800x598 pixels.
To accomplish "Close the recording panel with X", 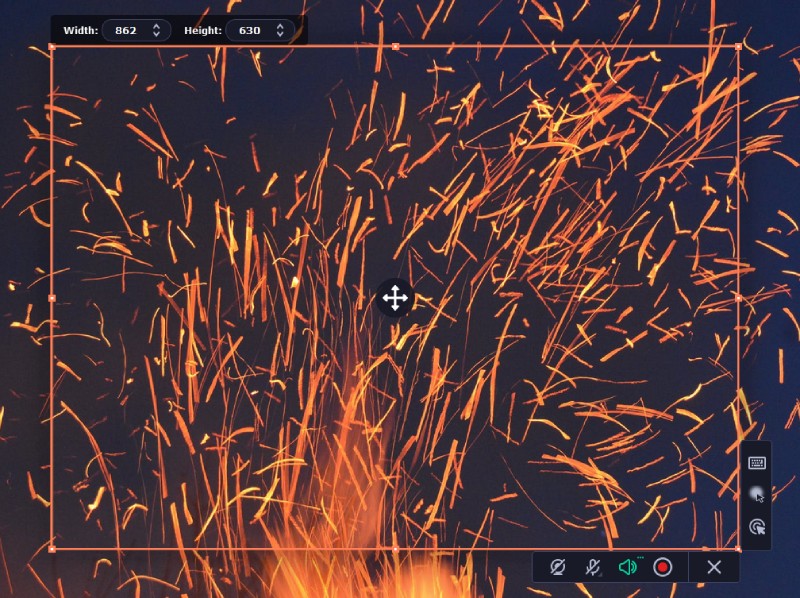I will 714,567.
